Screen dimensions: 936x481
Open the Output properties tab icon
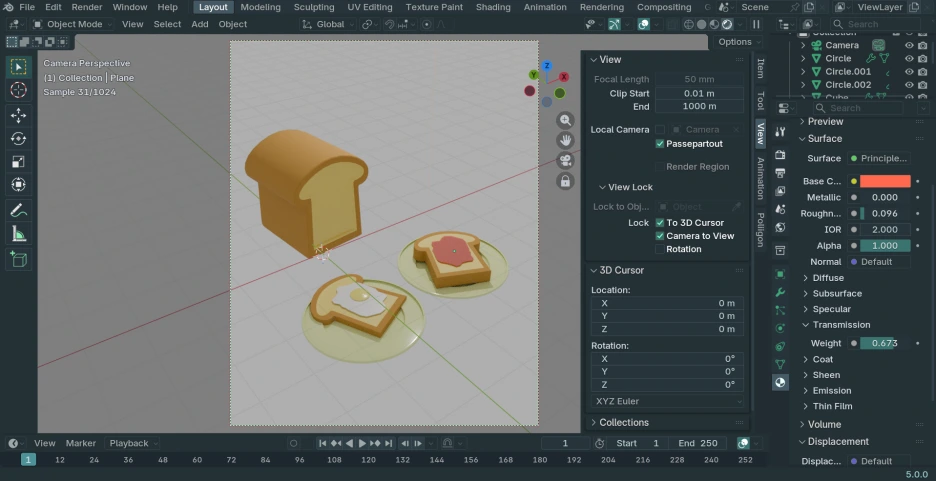(780, 173)
